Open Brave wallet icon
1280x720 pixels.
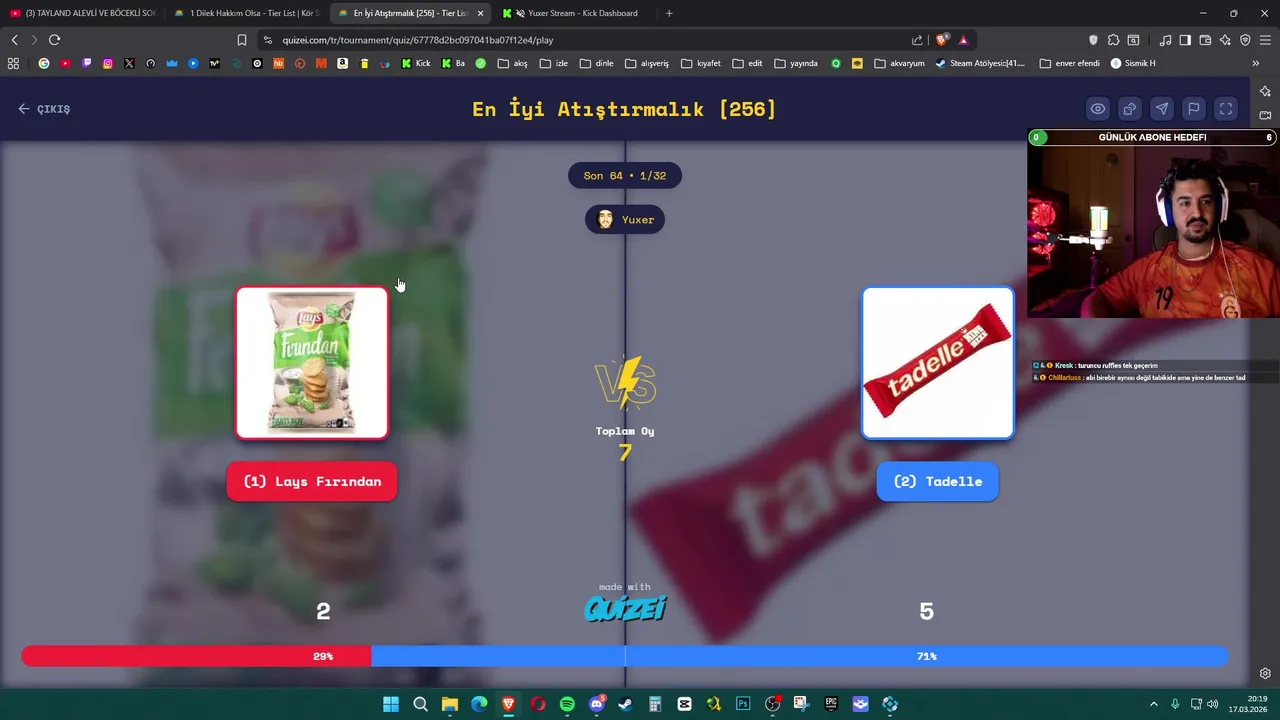click(1205, 40)
